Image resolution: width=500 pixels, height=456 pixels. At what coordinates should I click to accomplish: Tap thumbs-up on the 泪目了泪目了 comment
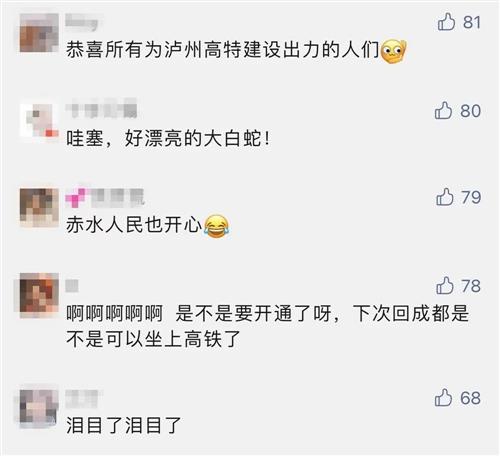click(443, 398)
